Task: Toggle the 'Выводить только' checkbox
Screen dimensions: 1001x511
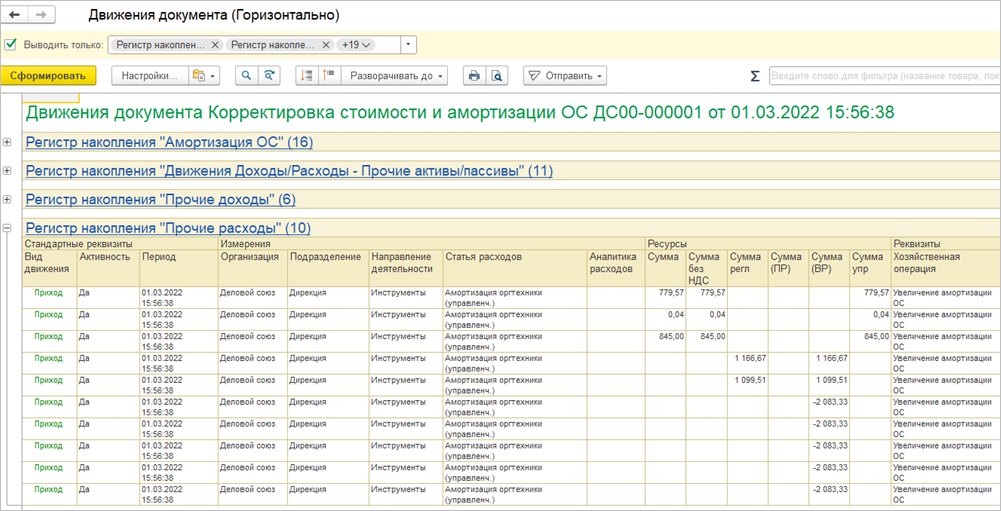Action: point(11,45)
